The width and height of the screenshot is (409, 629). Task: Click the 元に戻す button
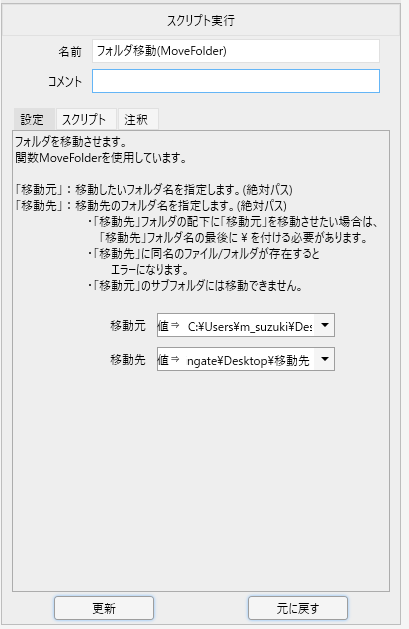[x=298, y=608]
